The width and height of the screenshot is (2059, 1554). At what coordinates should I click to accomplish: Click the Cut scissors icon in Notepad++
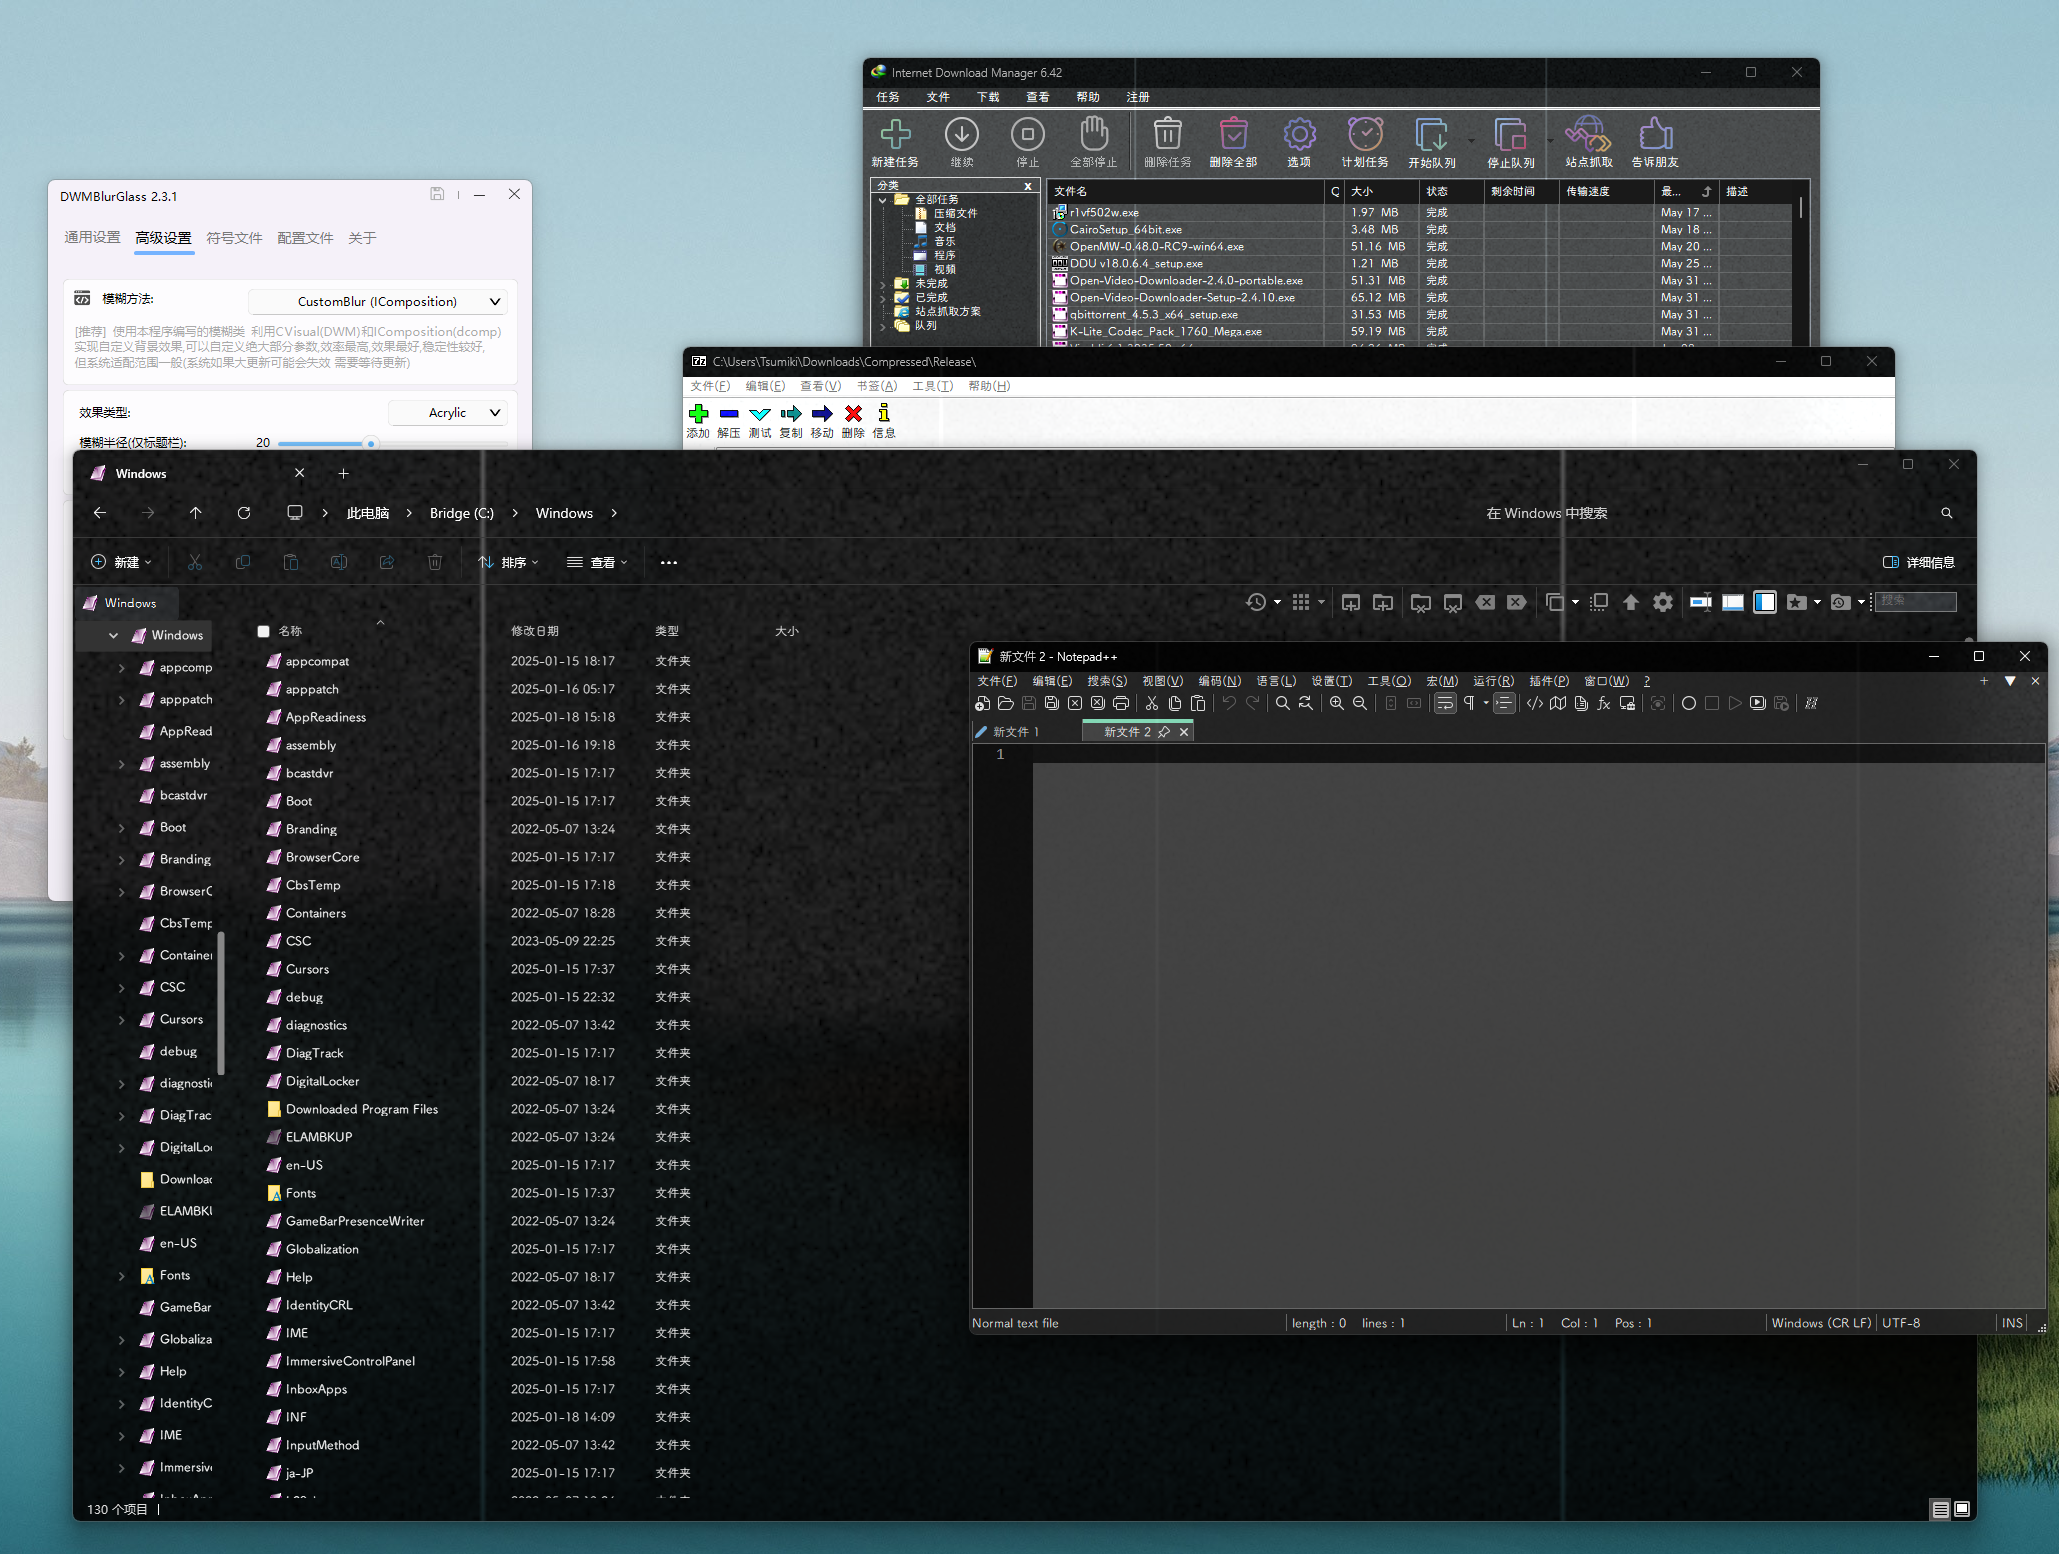pyautogui.click(x=1152, y=703)
